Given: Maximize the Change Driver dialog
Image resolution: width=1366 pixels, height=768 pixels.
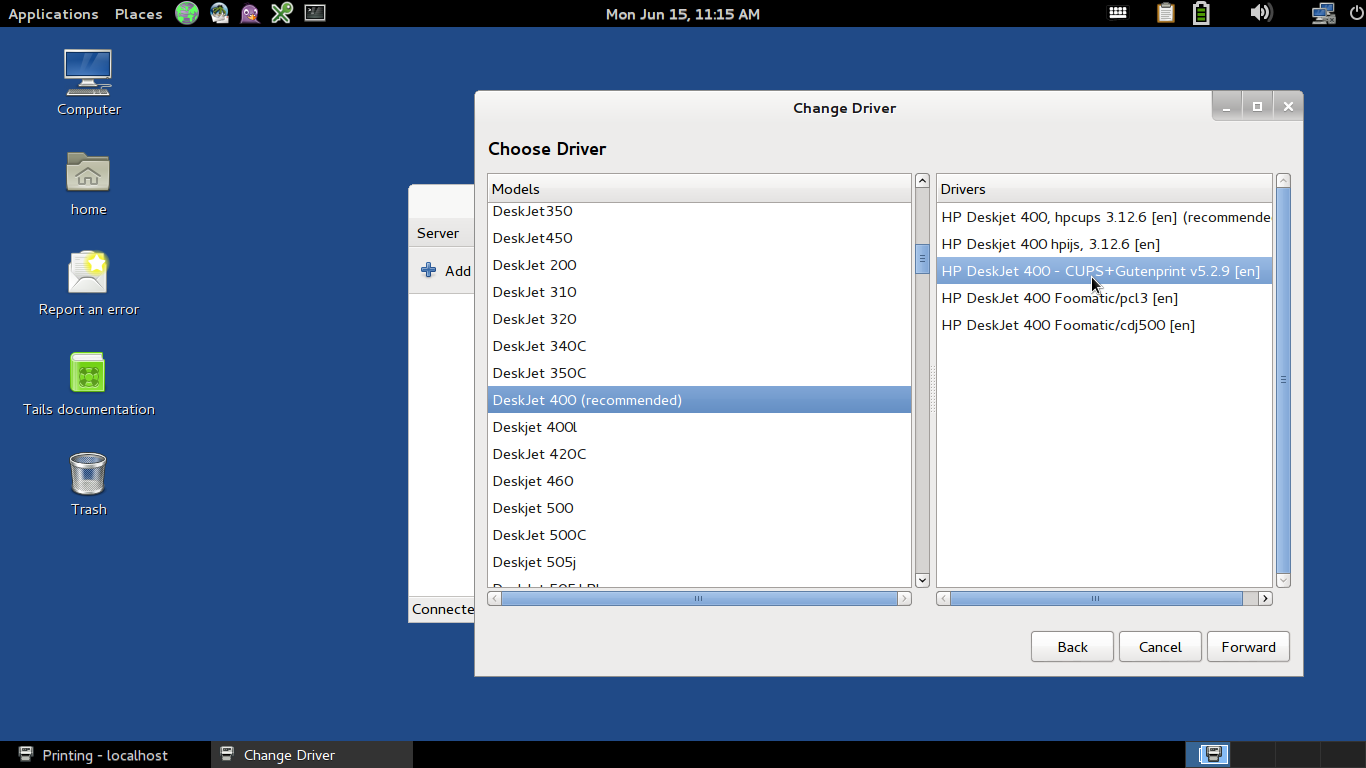Looking at the screenshot, I should click(x=1257, y=106).
